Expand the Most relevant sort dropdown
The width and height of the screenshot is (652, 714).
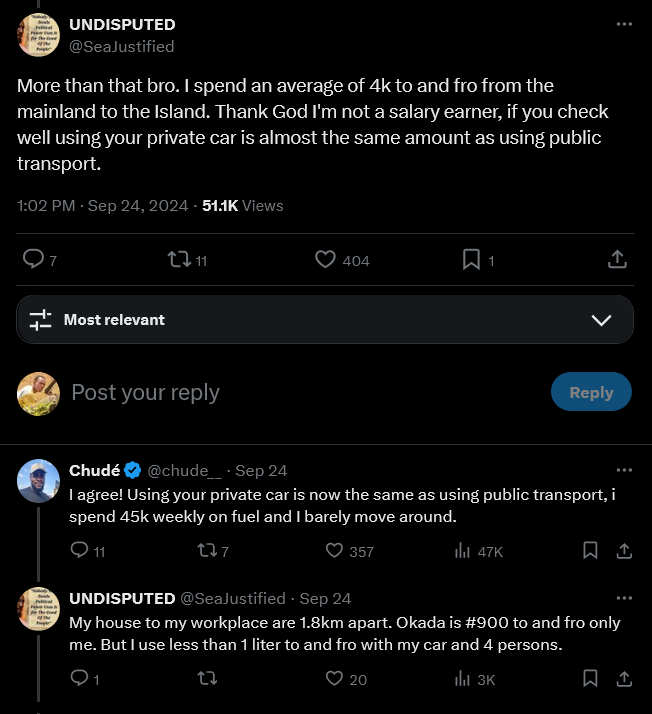(601, 320)
